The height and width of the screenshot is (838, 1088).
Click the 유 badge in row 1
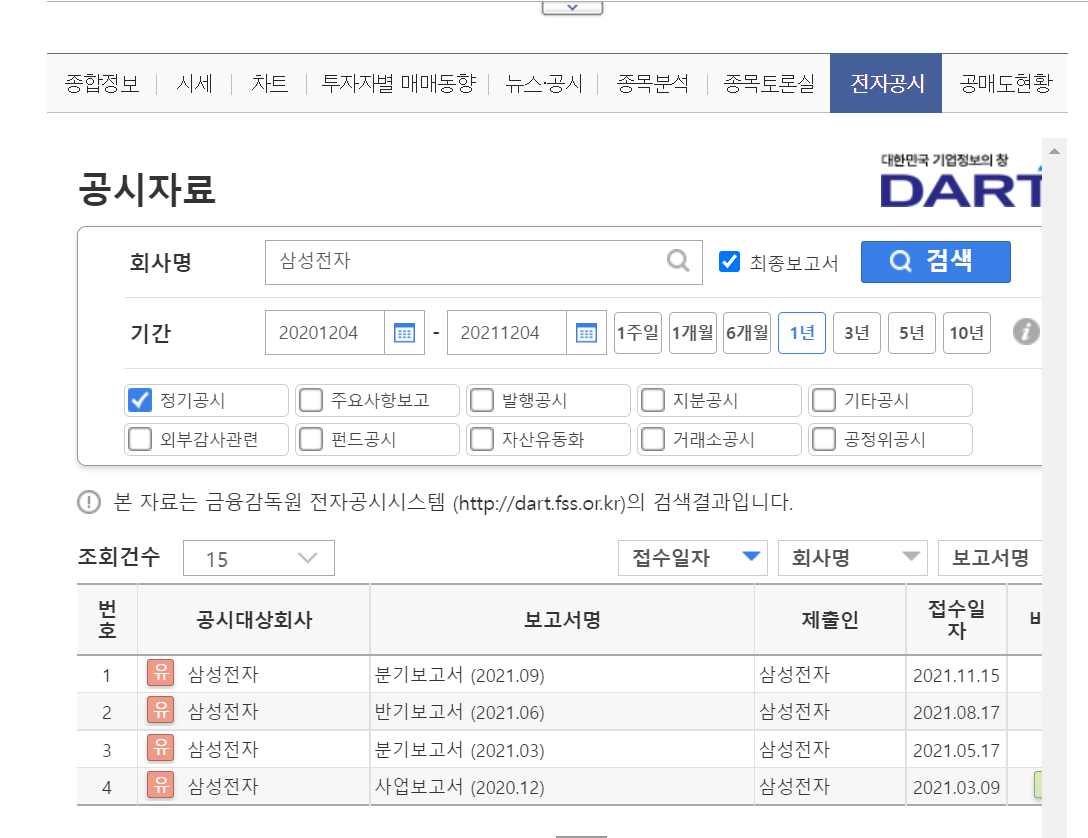(x=160, y=673)
